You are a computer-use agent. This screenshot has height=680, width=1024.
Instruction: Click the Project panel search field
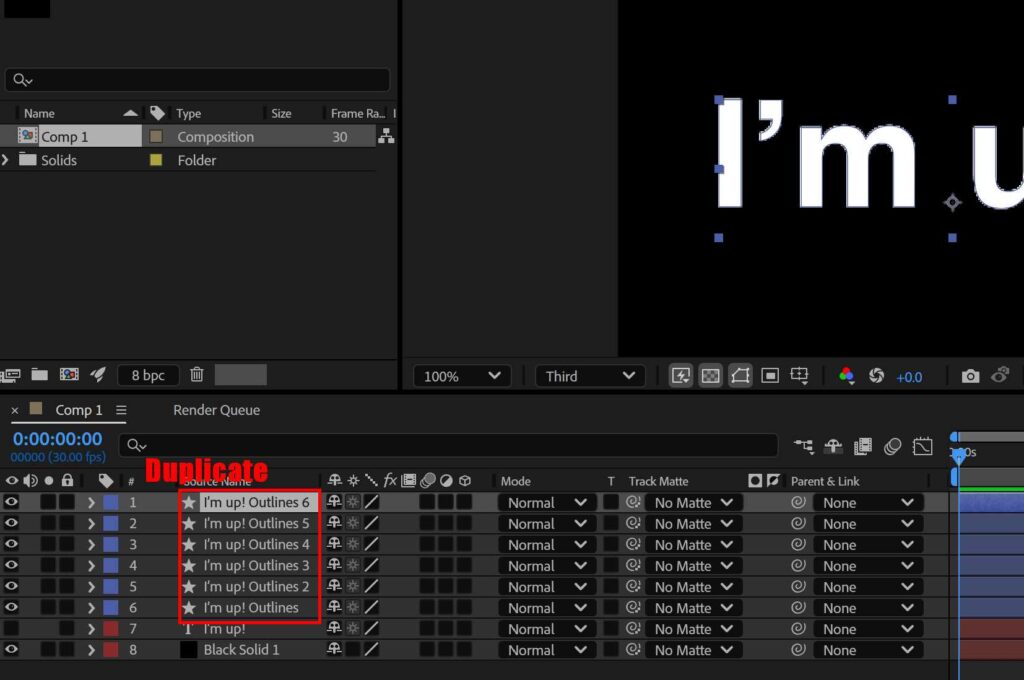point(197,80)
